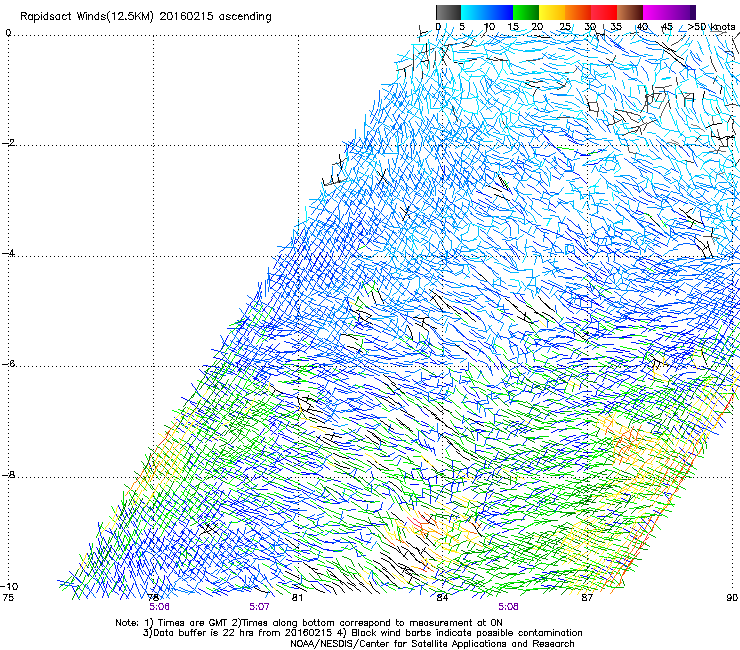Click the '20' label under the color legend
This screenshot has width=740, height=650.
537,27
